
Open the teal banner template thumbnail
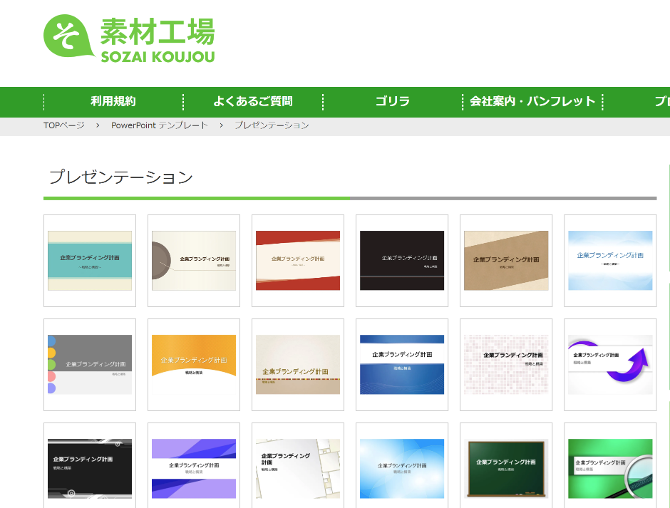tap(90, 260)
